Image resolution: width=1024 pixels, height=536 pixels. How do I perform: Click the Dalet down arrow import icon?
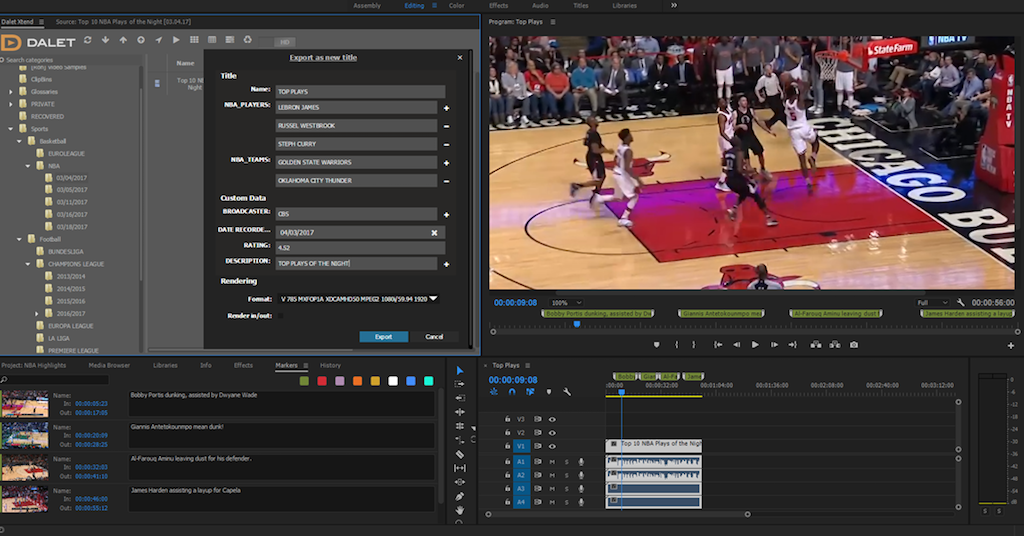click(x=105, y=40)
